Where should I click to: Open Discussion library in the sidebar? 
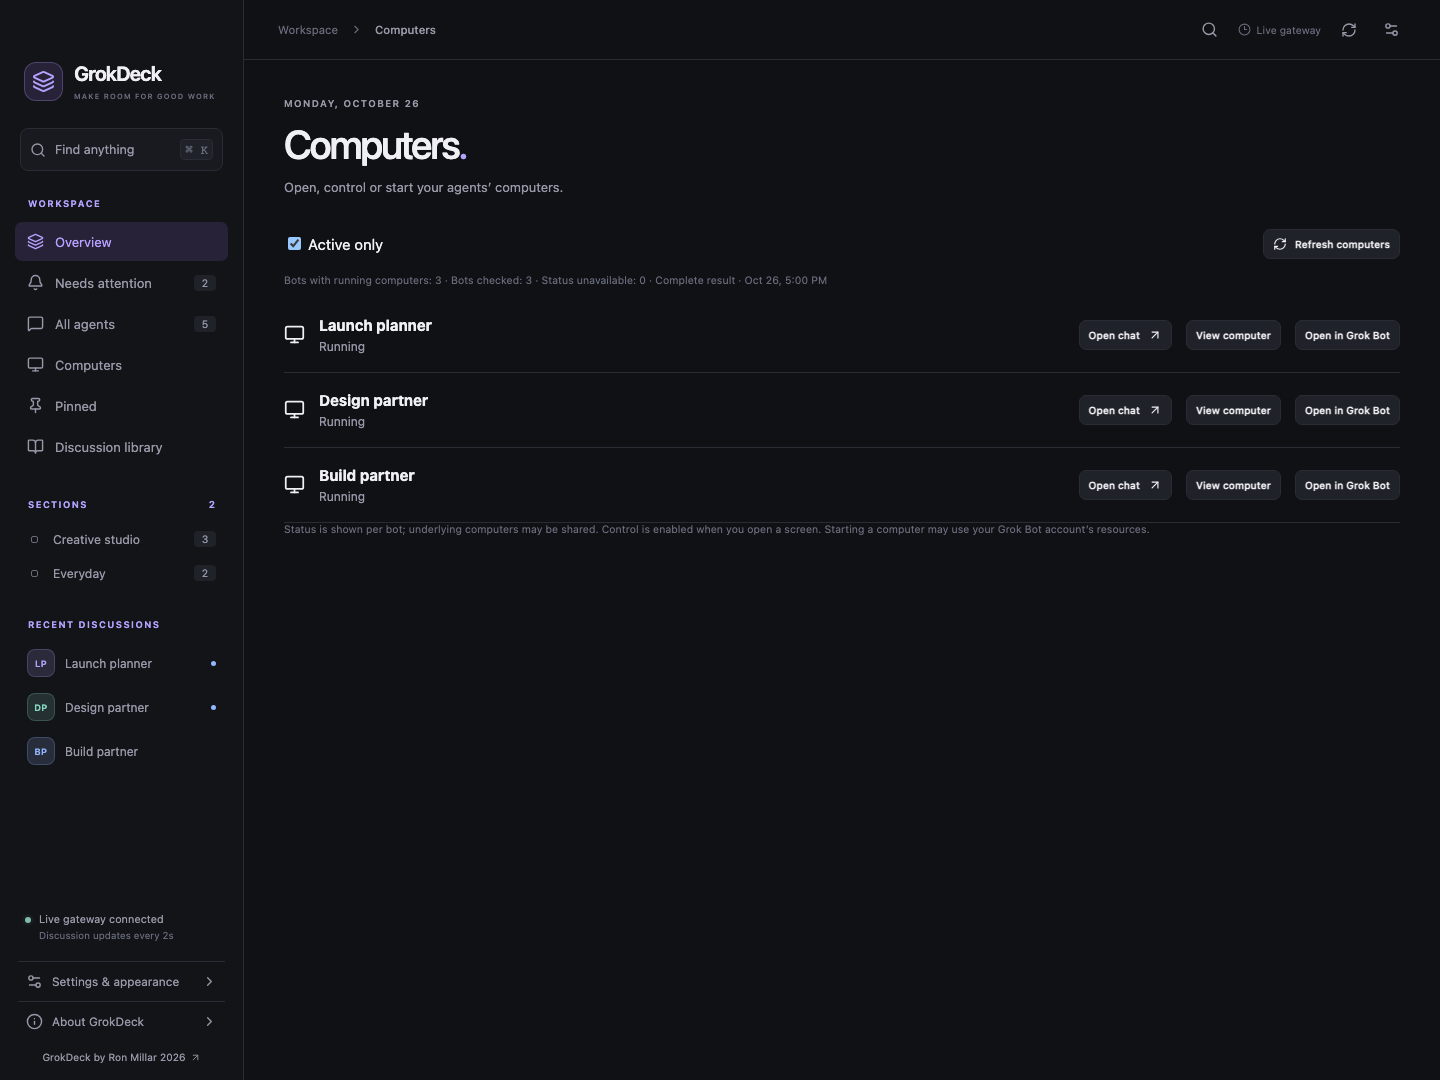pyautogui.click(x=121, y=447)
